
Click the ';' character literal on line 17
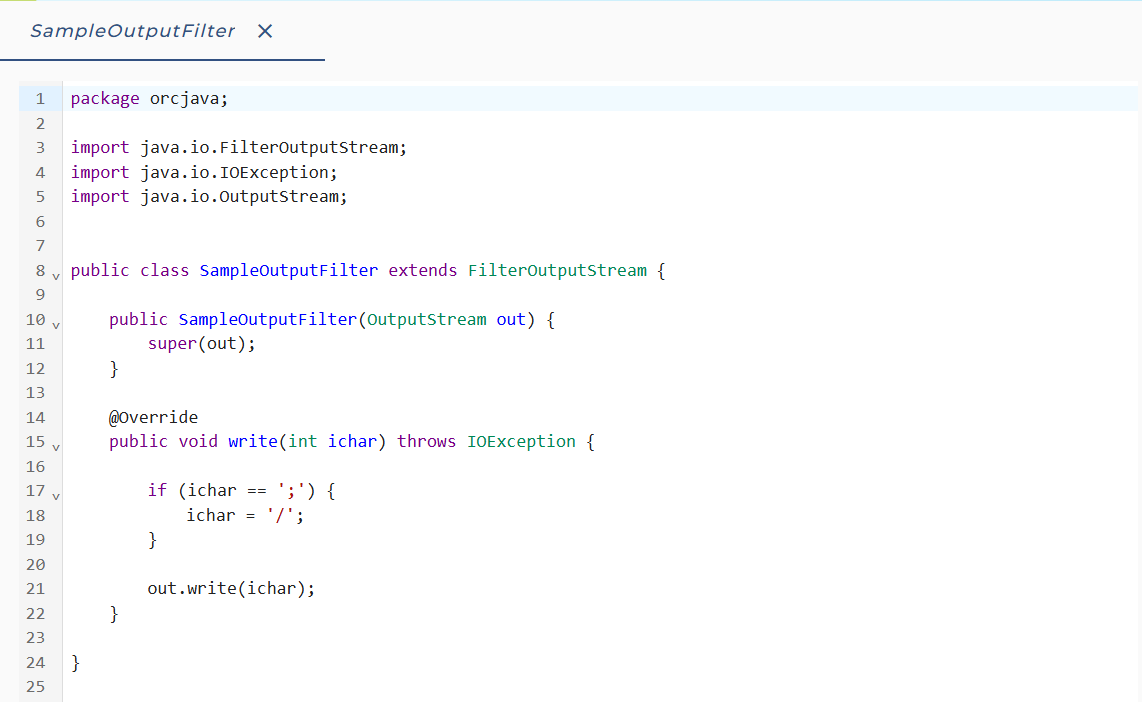tap(291, 491)
